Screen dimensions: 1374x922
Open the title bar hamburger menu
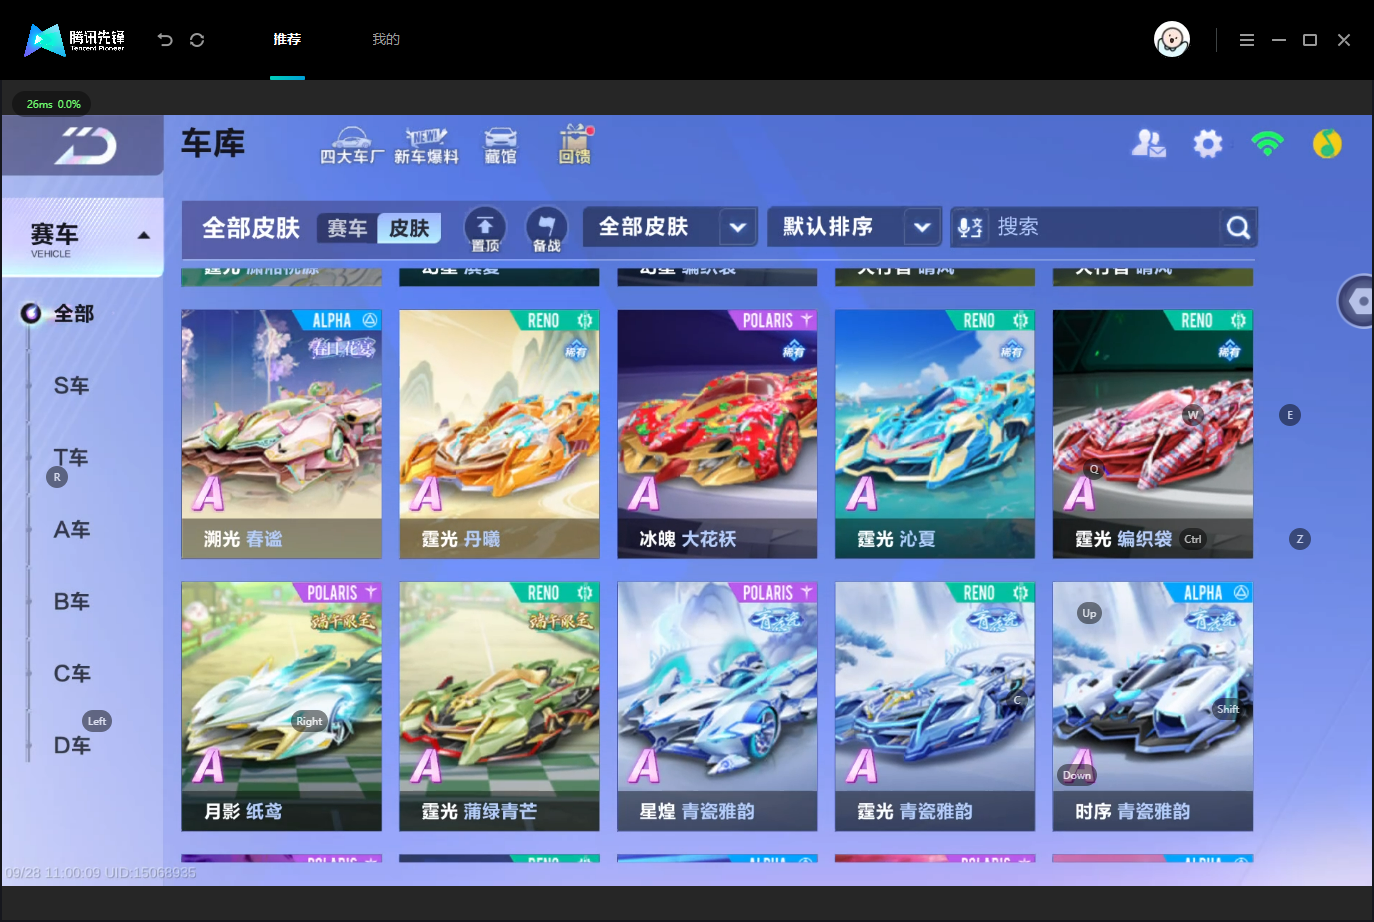point(1247,40)
